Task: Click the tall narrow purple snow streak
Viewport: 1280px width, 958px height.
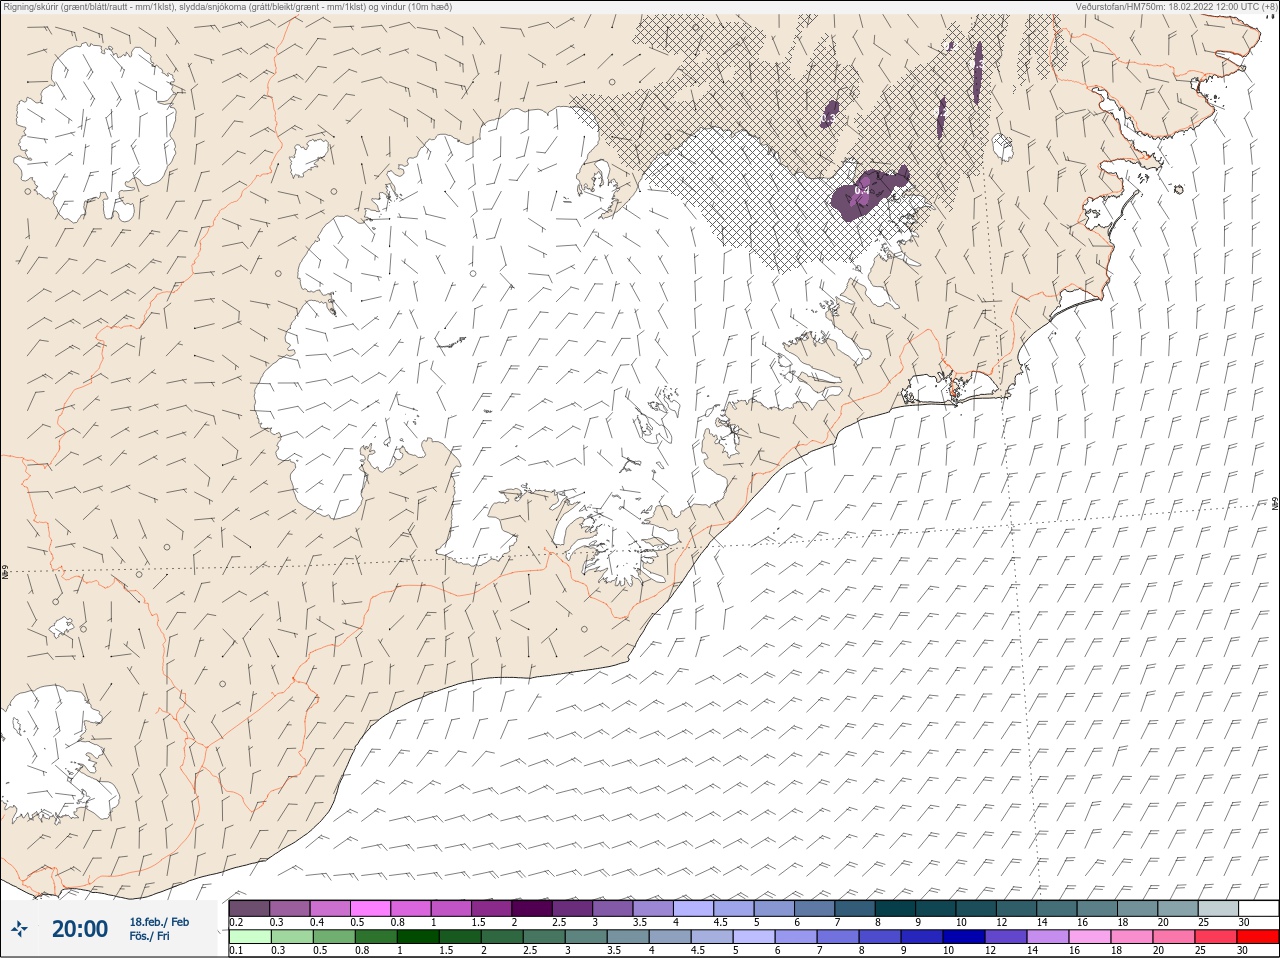Action: 978,71
